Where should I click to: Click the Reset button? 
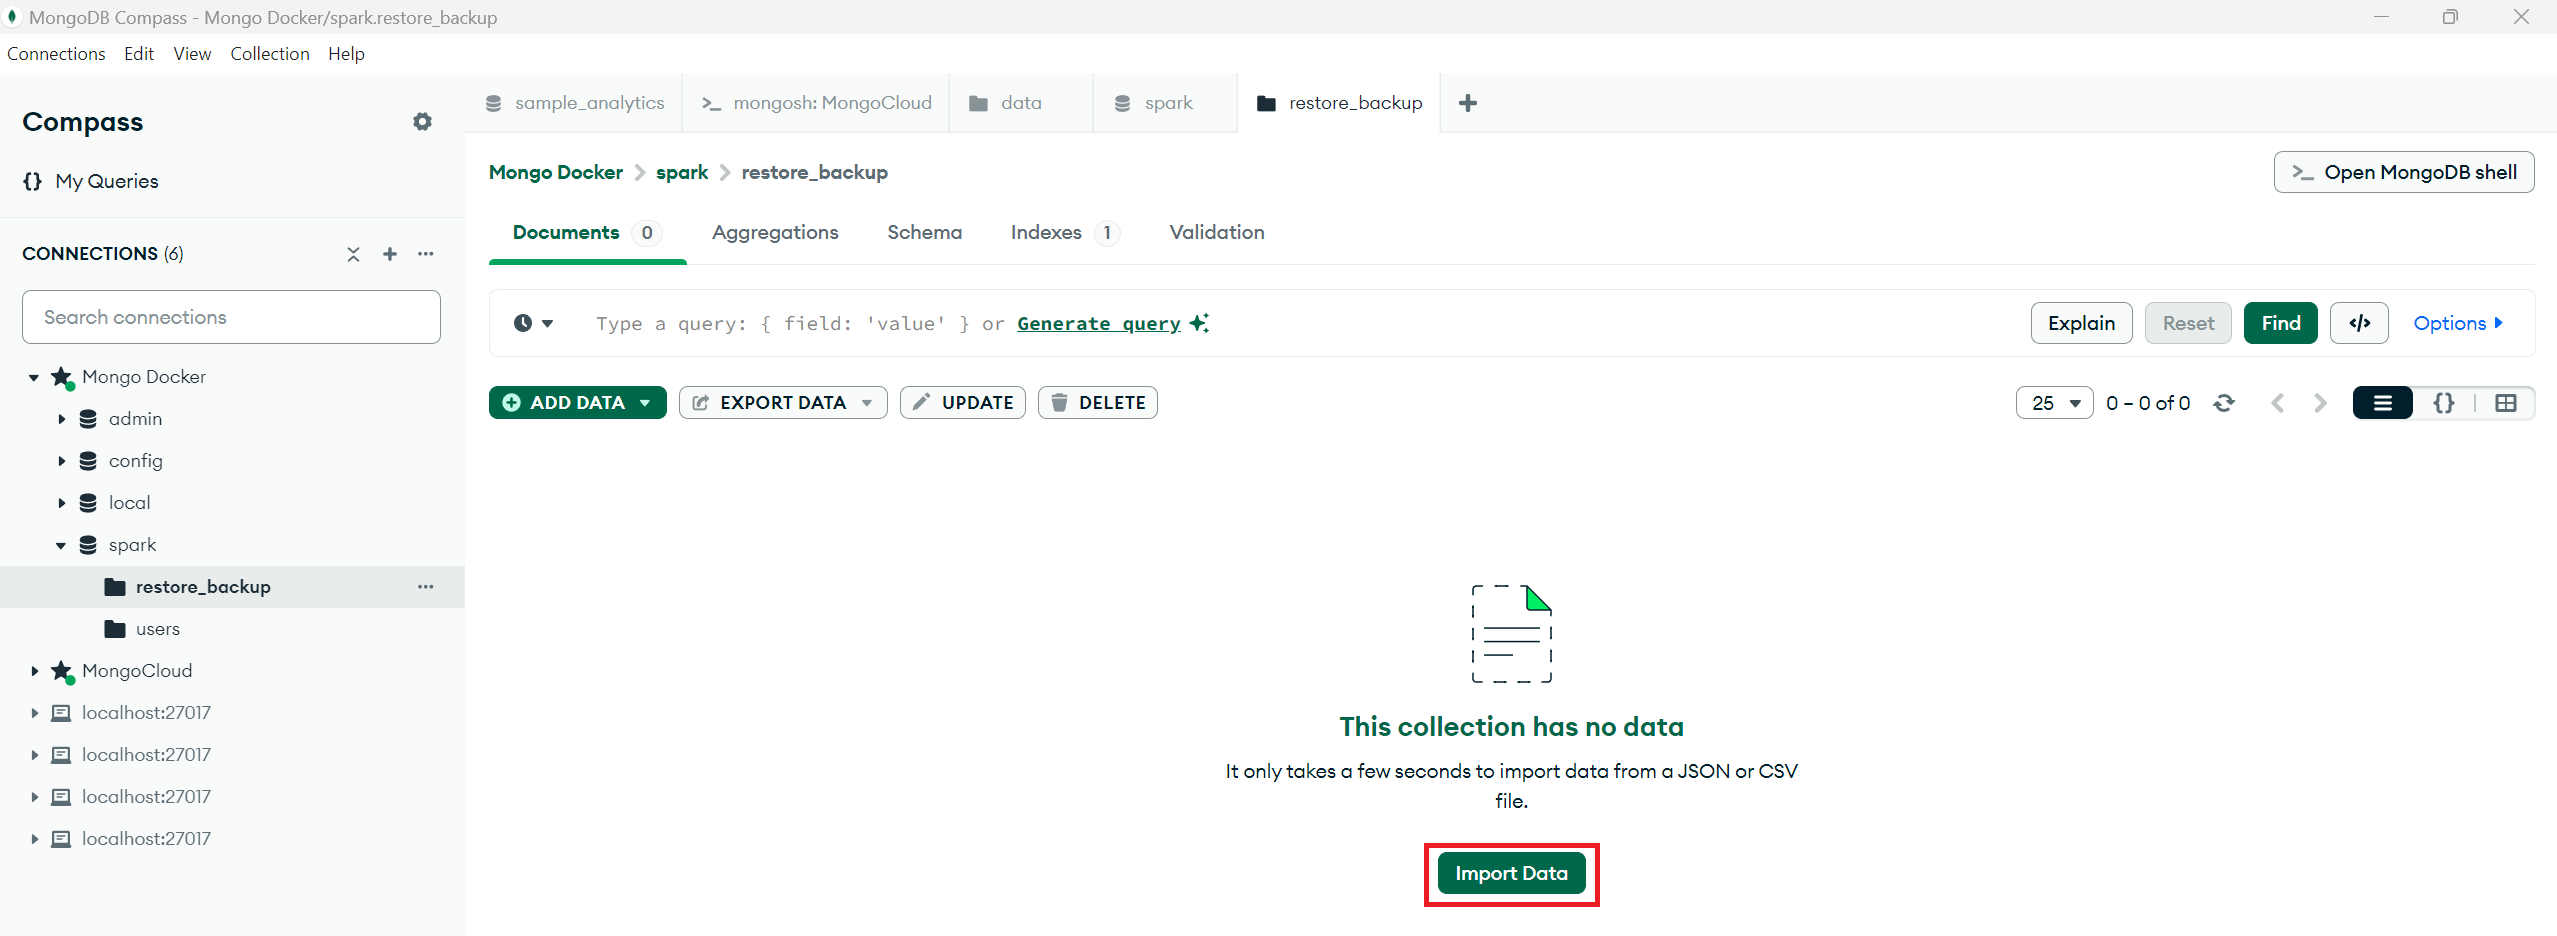click(x=2188, y=323)
